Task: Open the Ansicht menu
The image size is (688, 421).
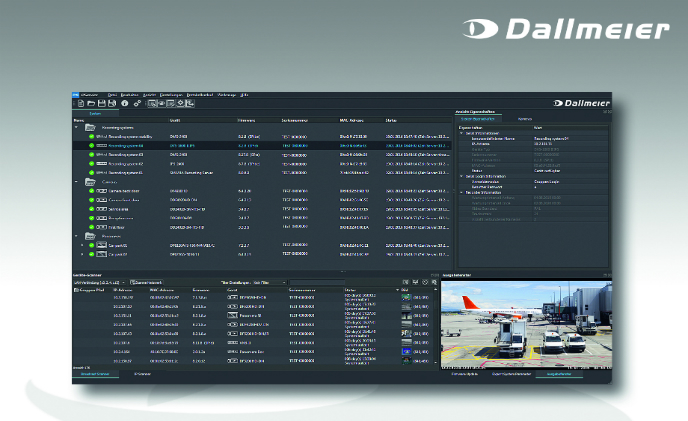Action: click(149, 95)
